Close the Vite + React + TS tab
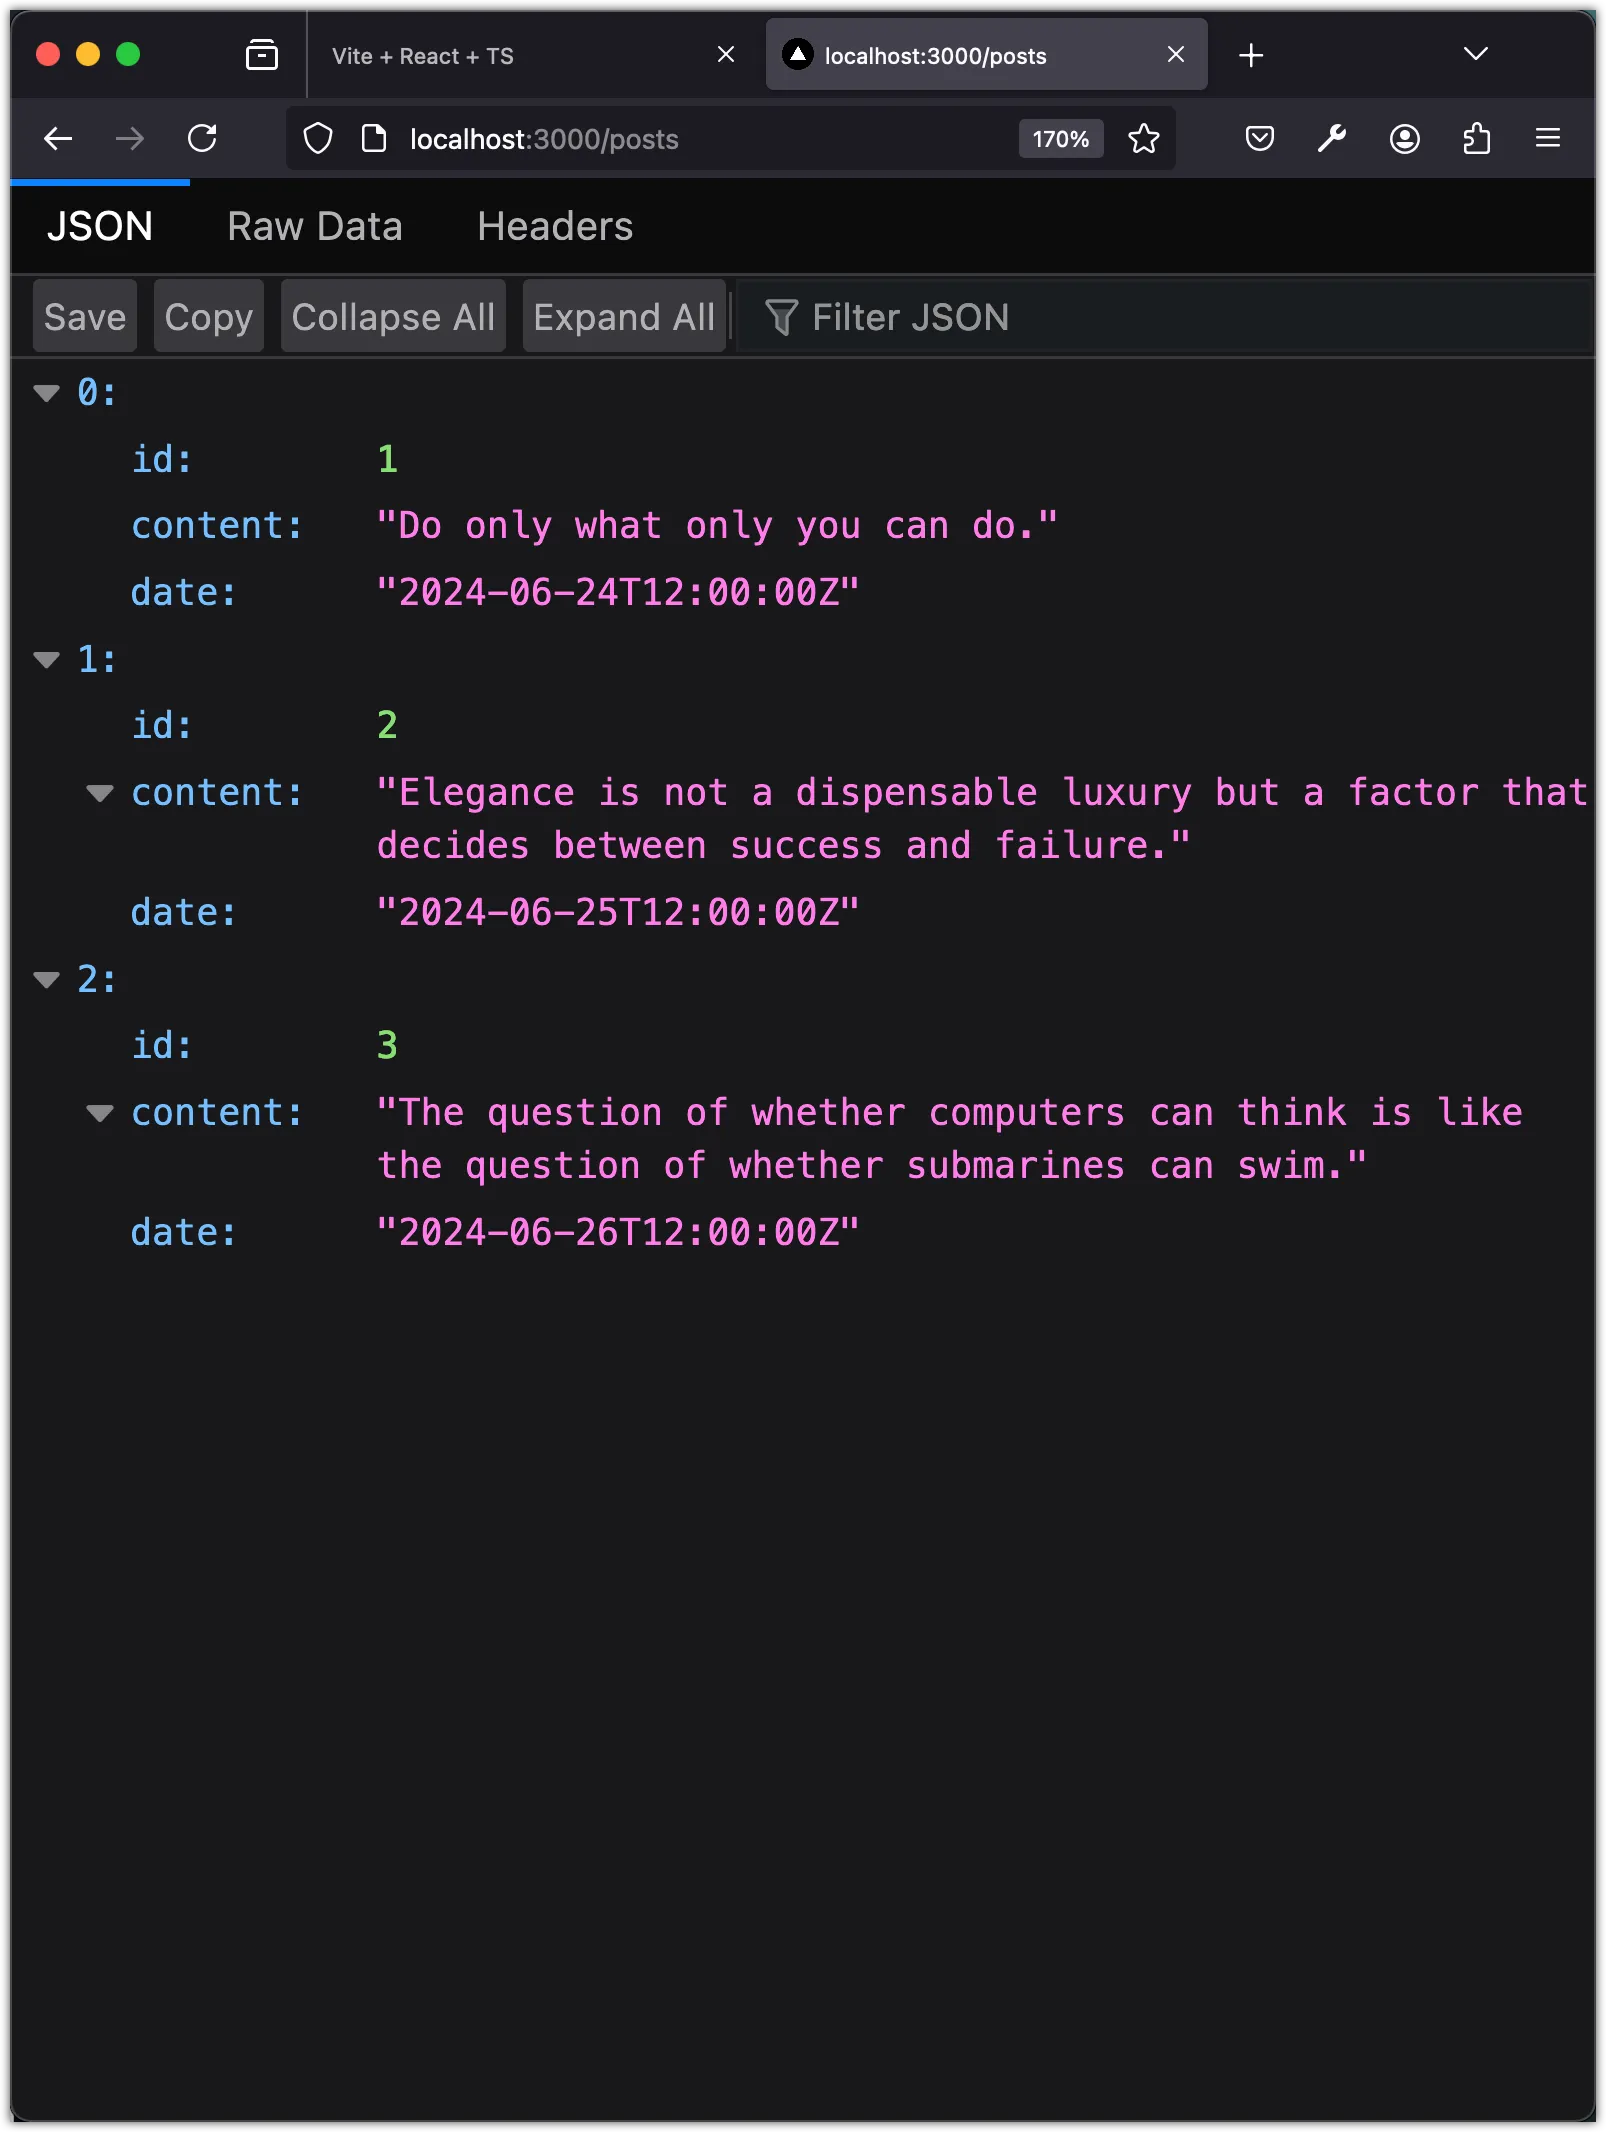This screenshot has width=1606, height=2132. tap(726, 55)
